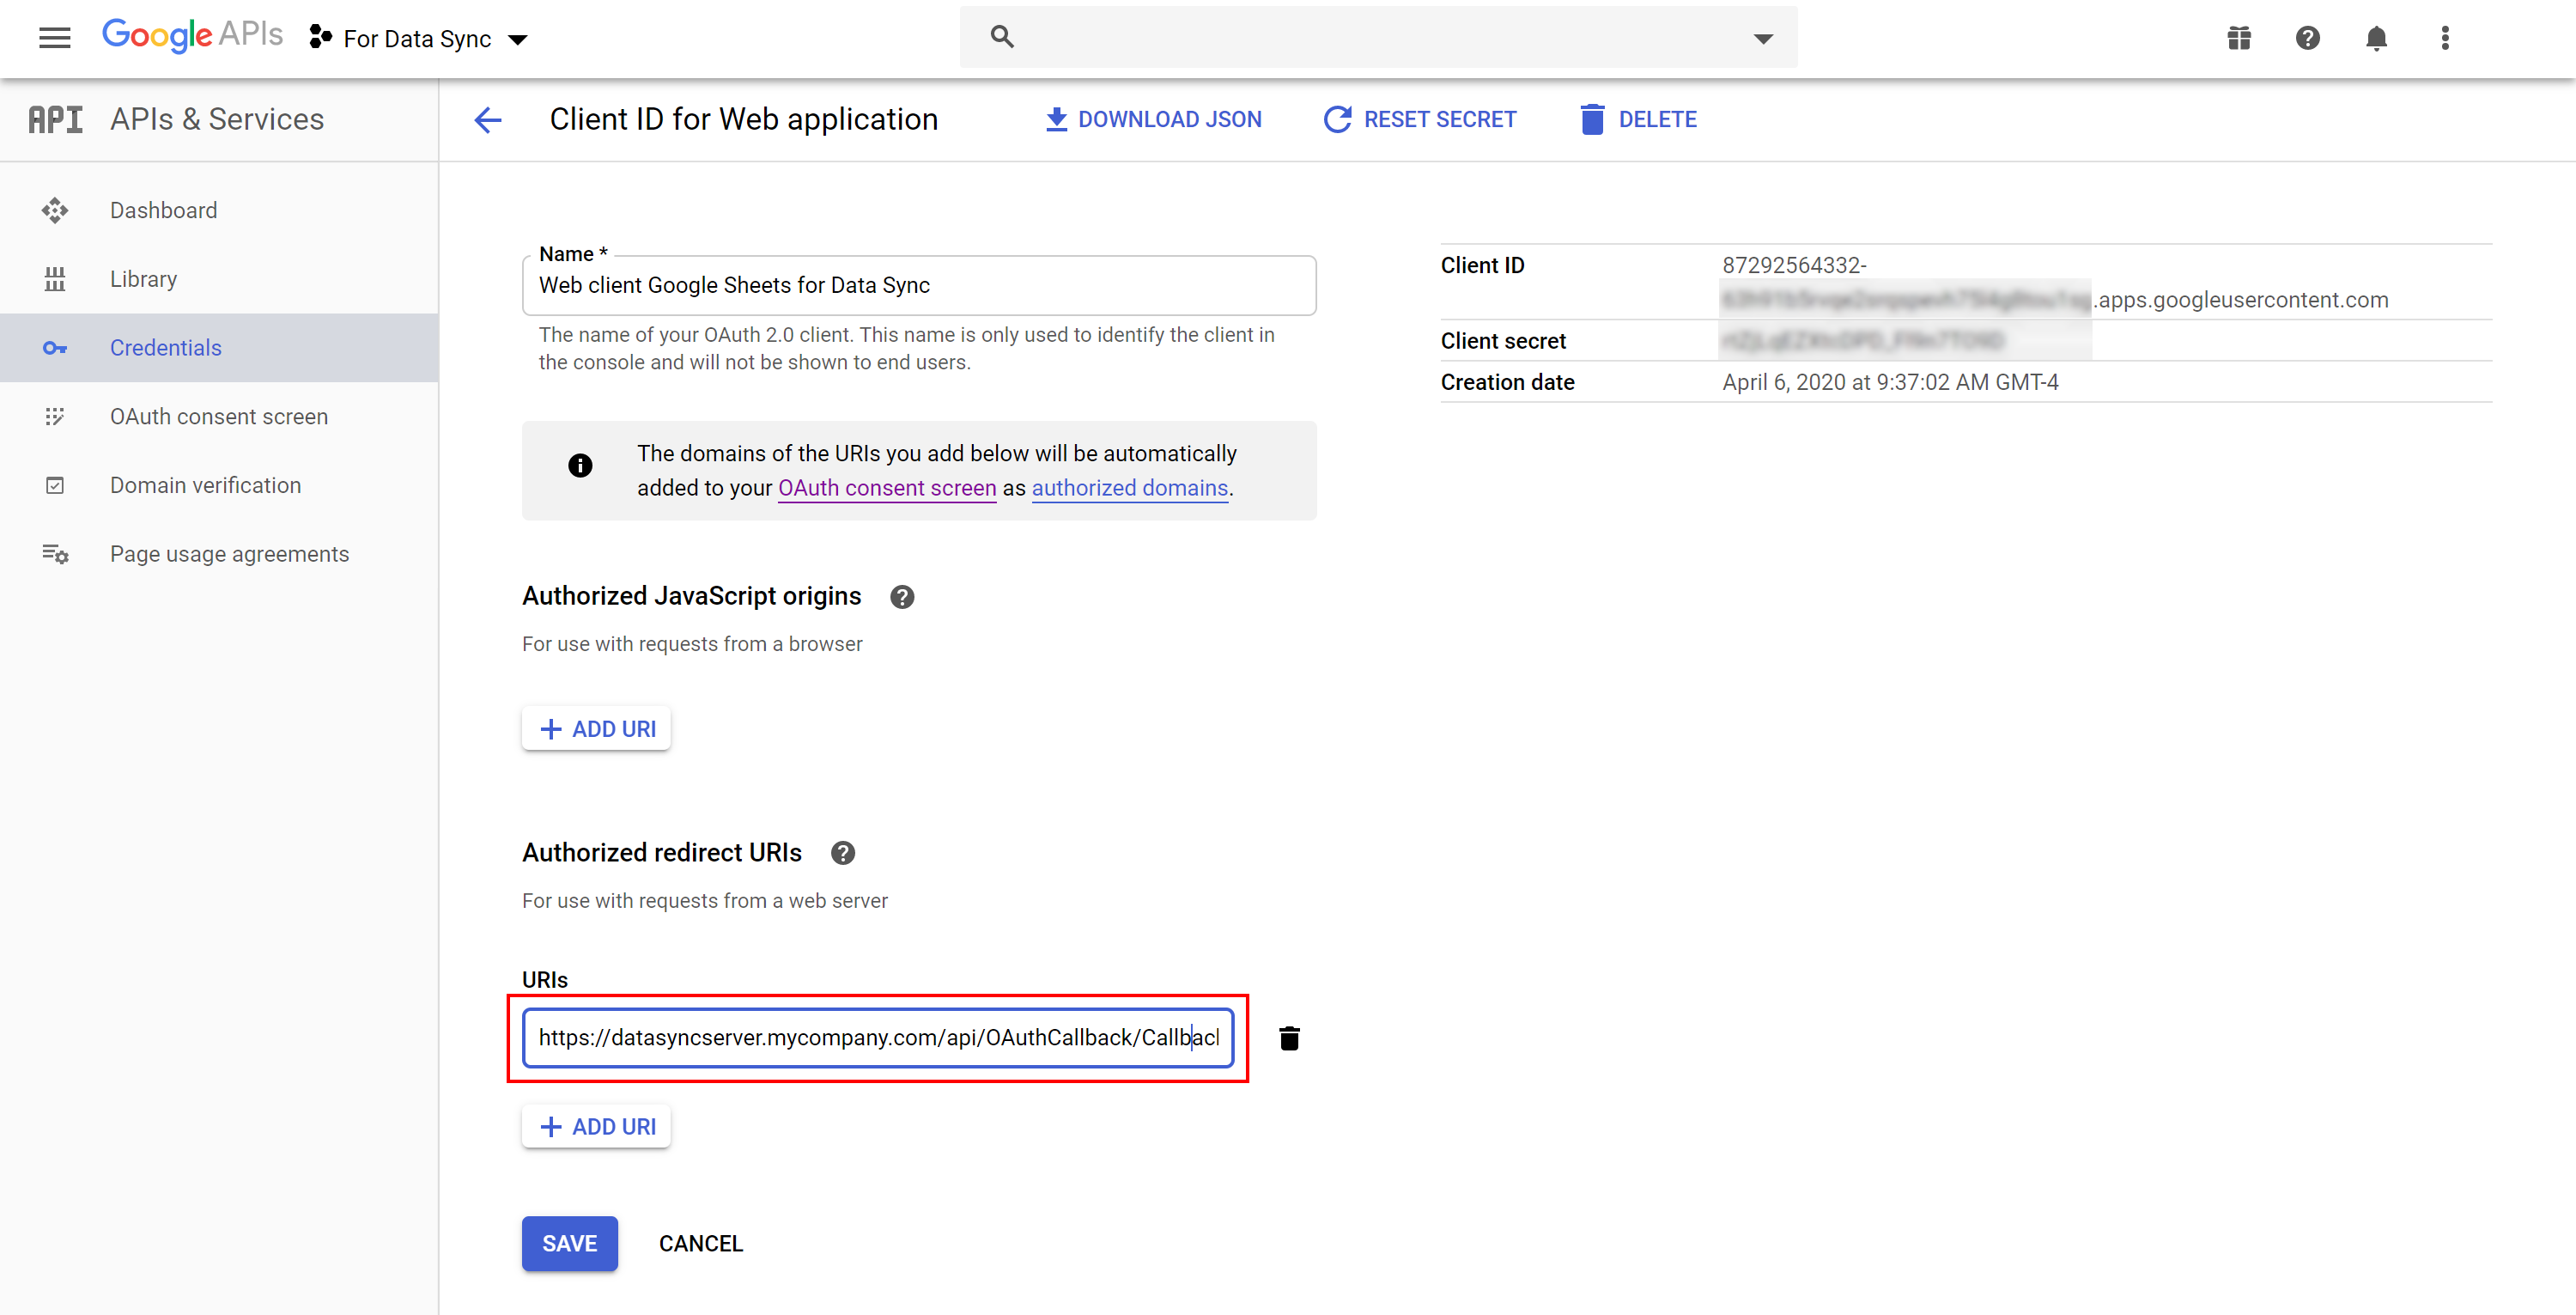The height and width of the screenshot is (1315, 2576).
Task: Focus the Name input field
Action: [919, 285]
